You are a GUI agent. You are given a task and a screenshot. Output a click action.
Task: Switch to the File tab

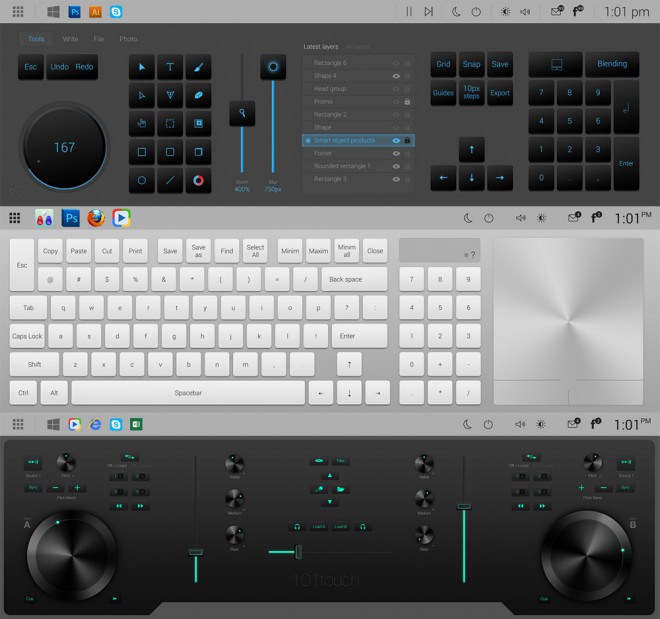pyautogui.click(x=99, y=39)
